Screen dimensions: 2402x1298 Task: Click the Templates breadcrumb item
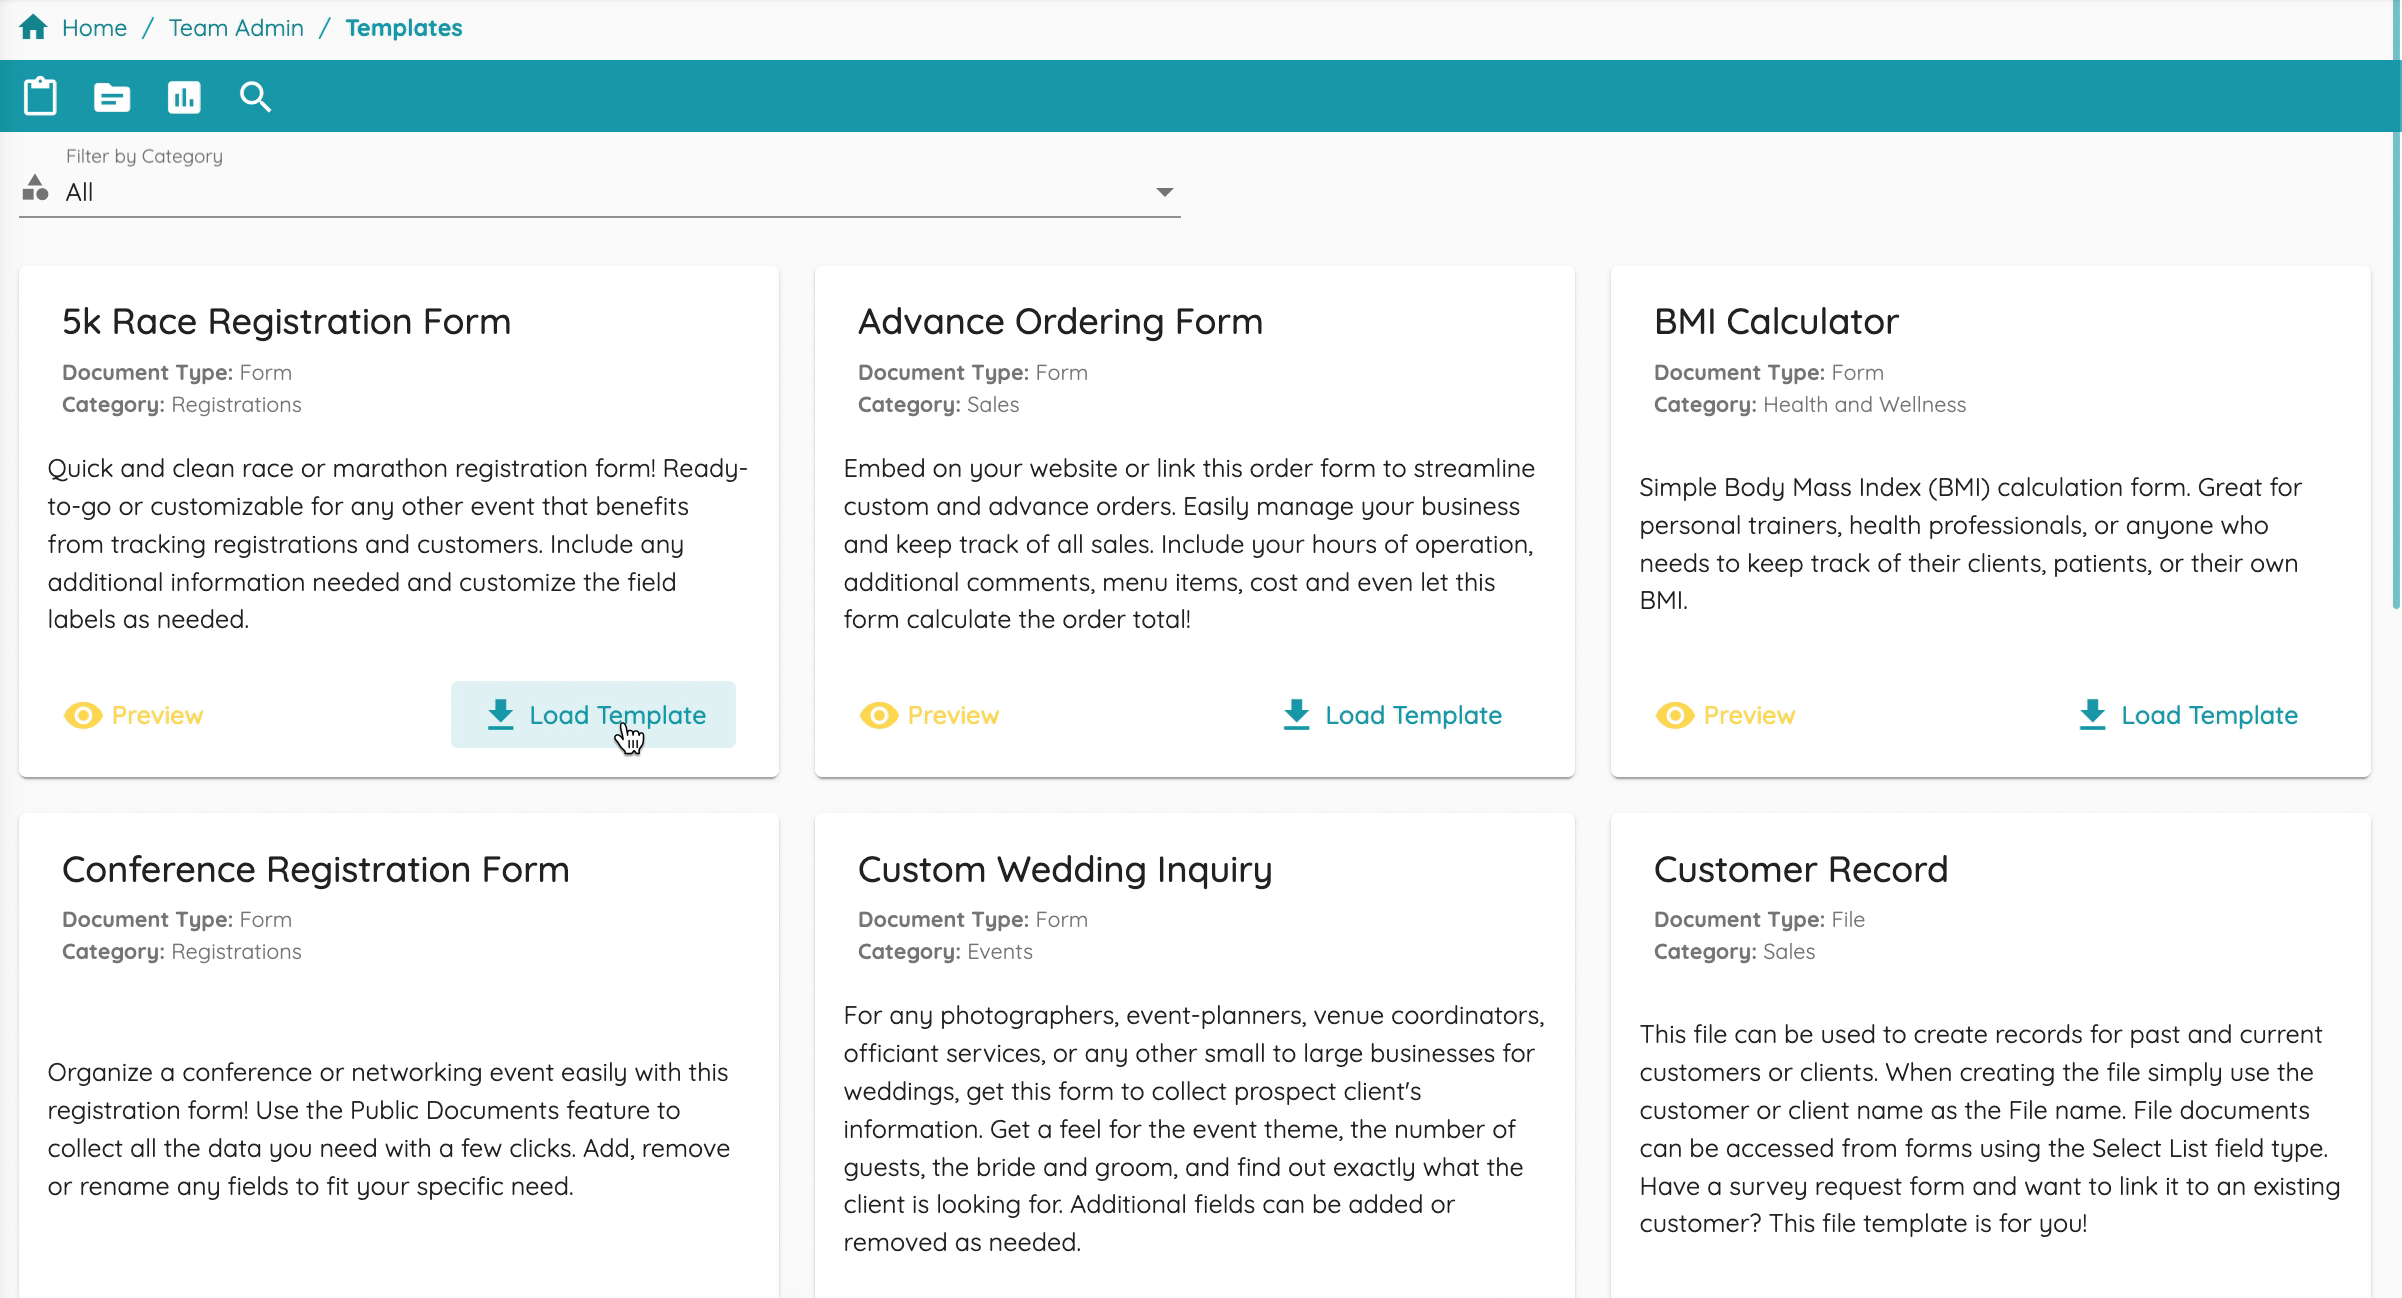coord(404,28)
